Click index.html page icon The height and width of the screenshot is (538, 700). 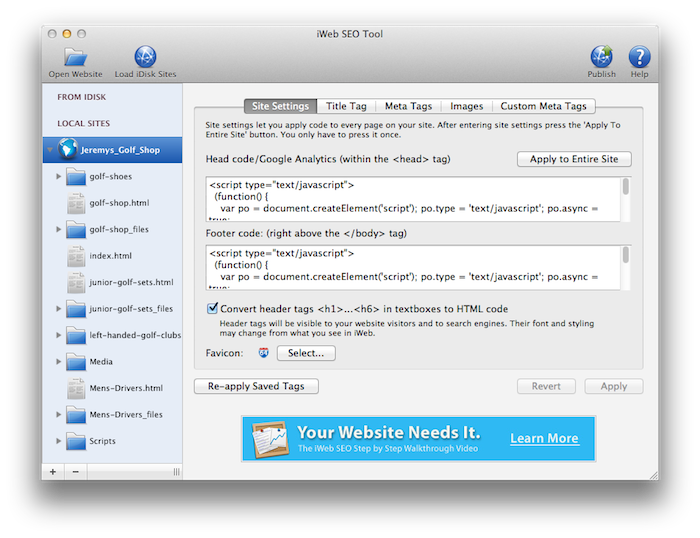[x=76, y=256]
